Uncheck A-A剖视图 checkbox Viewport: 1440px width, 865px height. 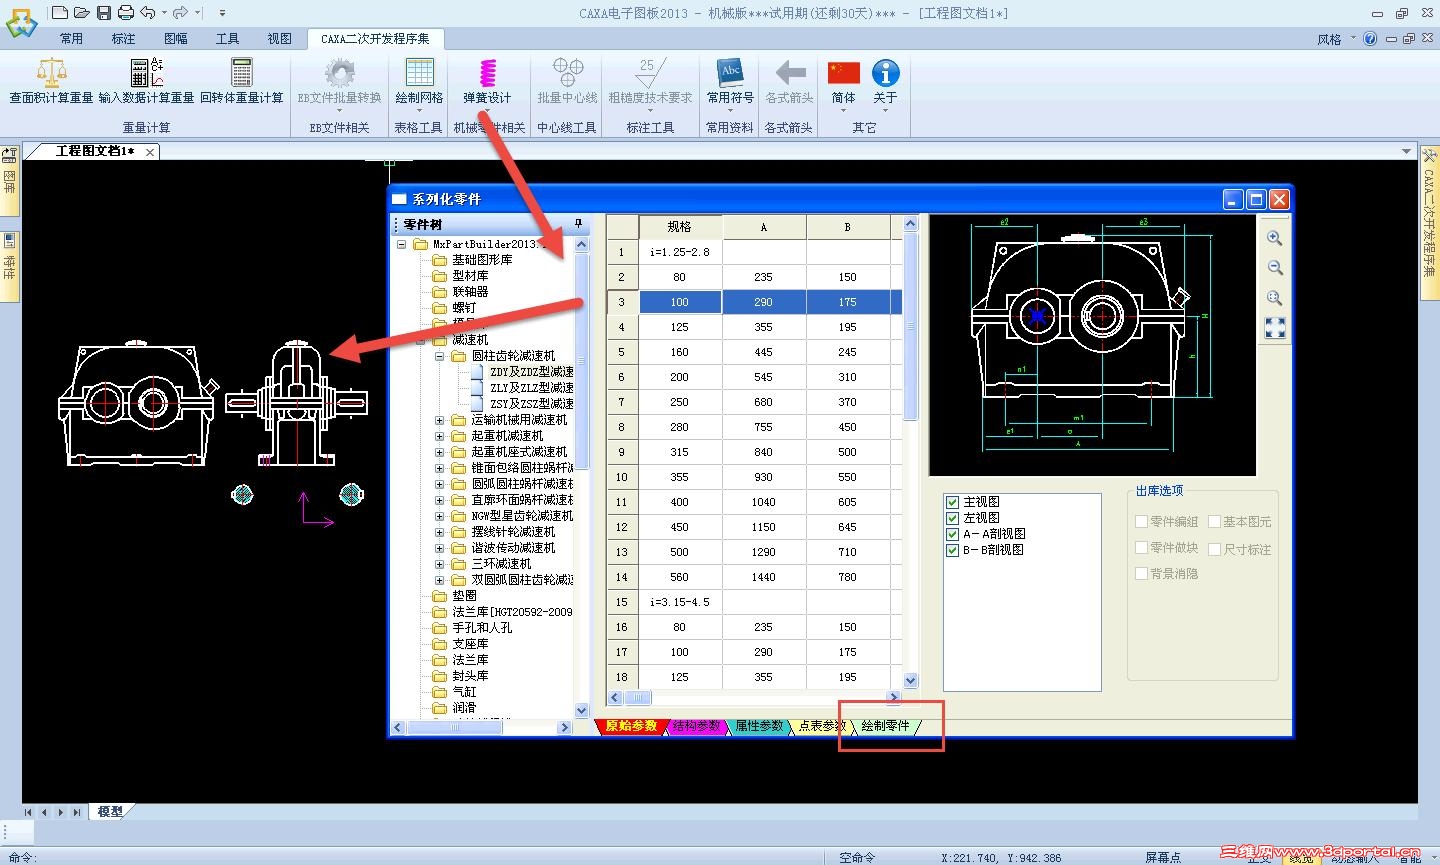pyautogui.click(x=952, y=534)
